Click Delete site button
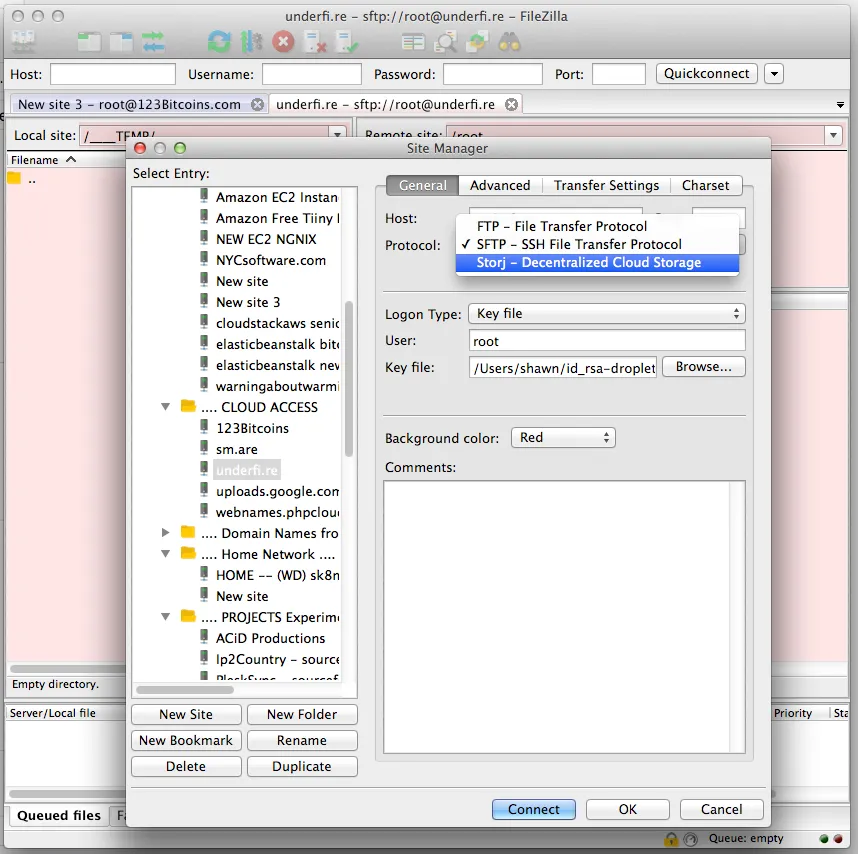Image resolution: width=858 pixels, height=854 pixels. 186,766
